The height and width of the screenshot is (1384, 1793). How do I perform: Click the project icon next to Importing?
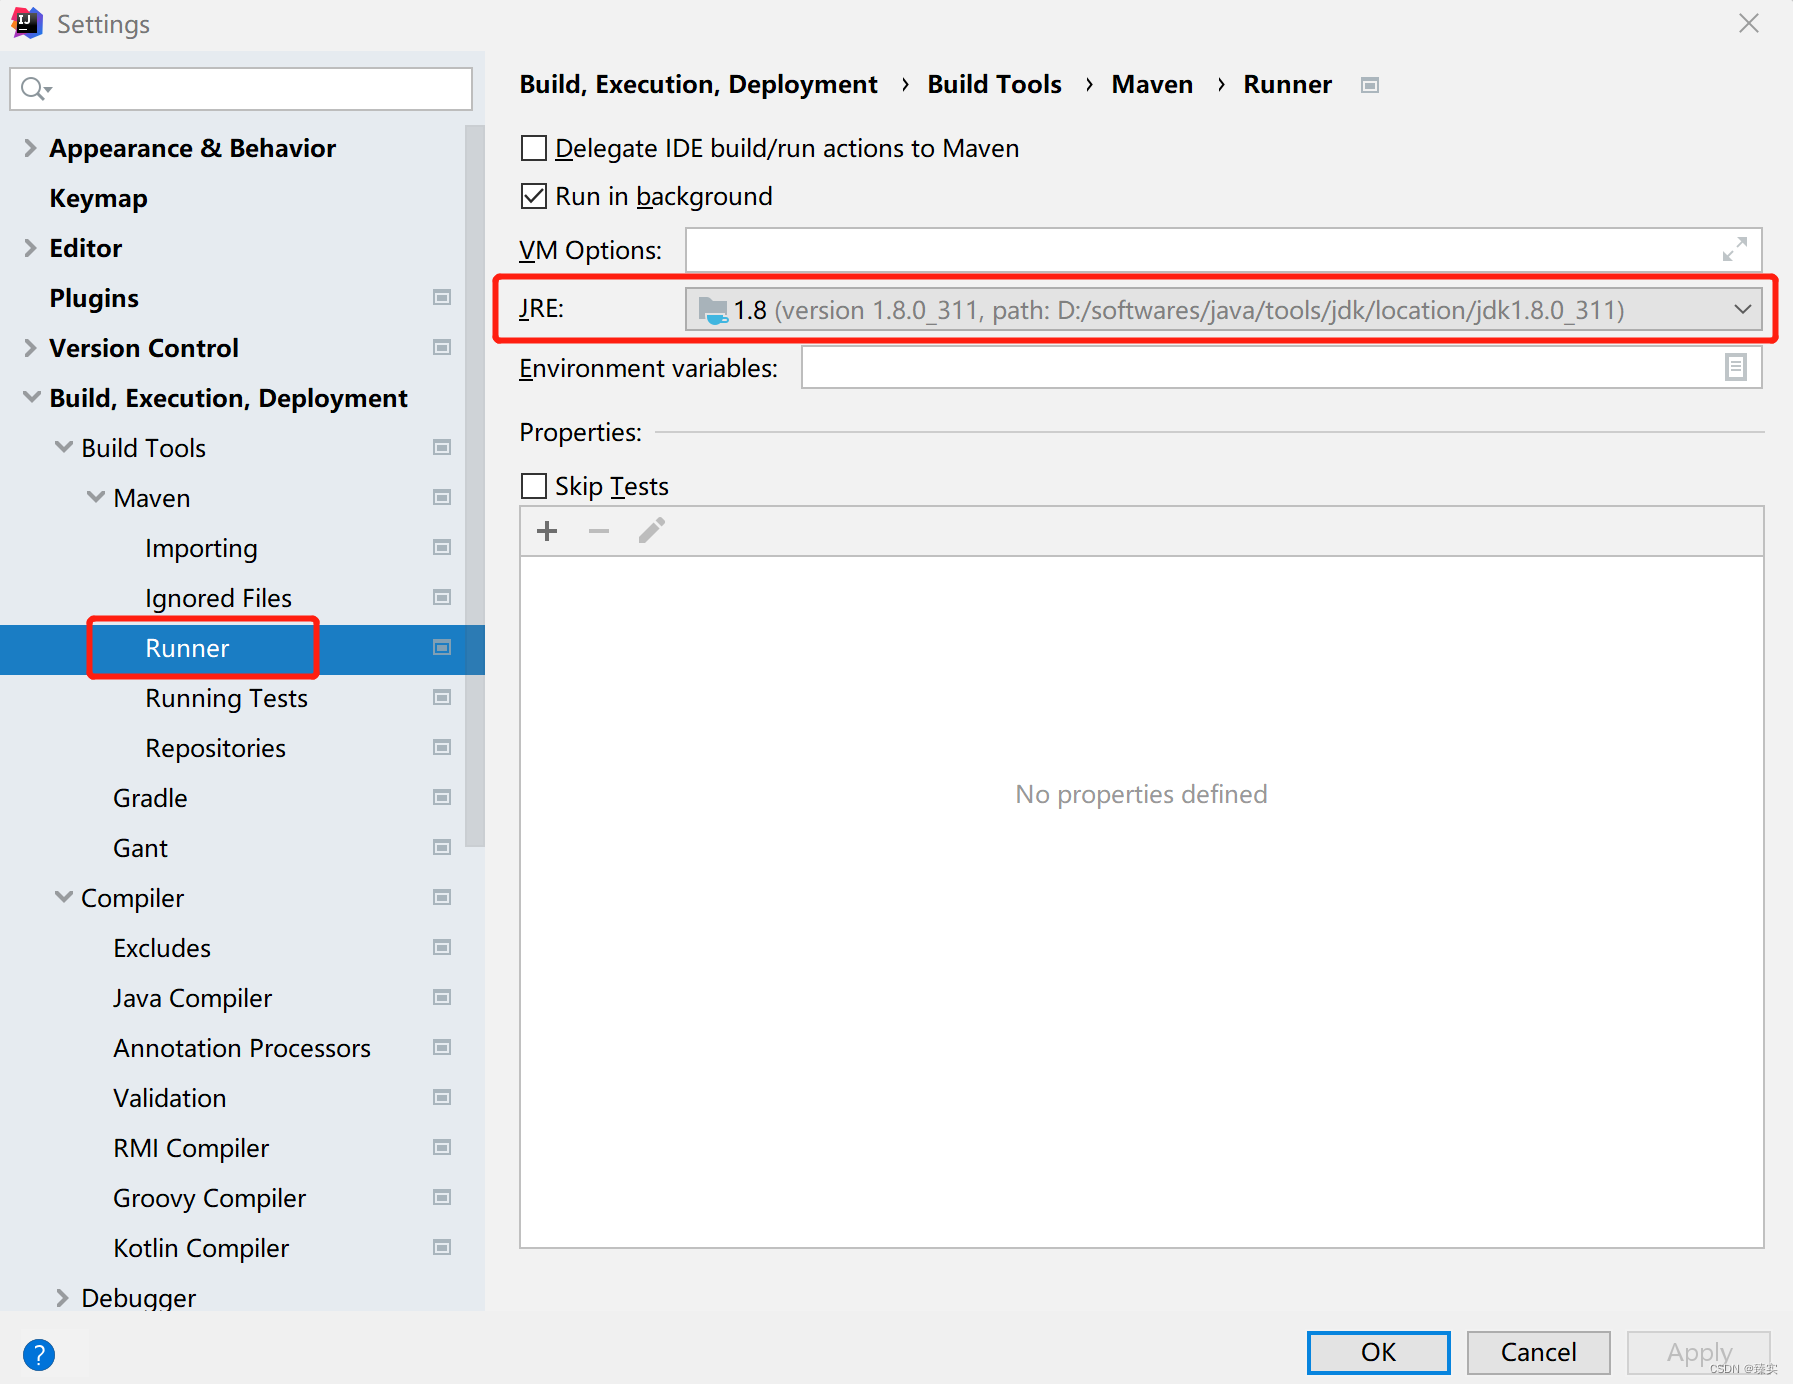[442, 548]
